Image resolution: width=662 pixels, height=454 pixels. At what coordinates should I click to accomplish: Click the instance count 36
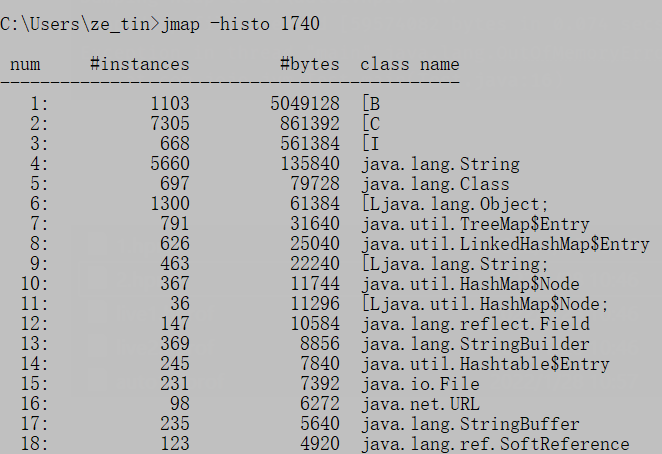[180, 303]
